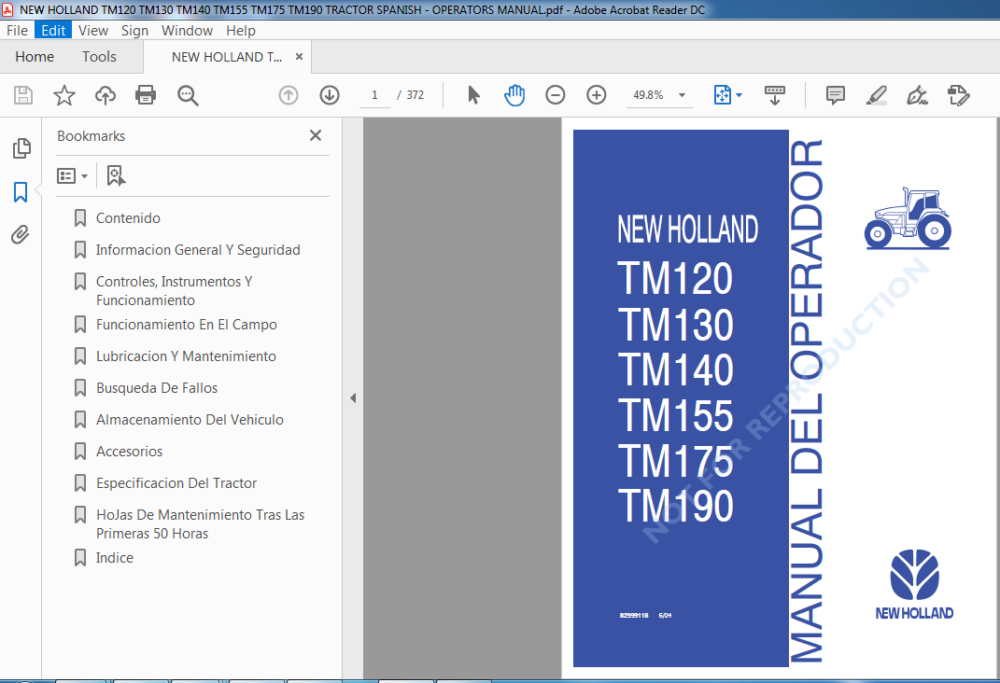Open the Almacenamiento Del Vehiculo bookmark

(x=190, y=420)
